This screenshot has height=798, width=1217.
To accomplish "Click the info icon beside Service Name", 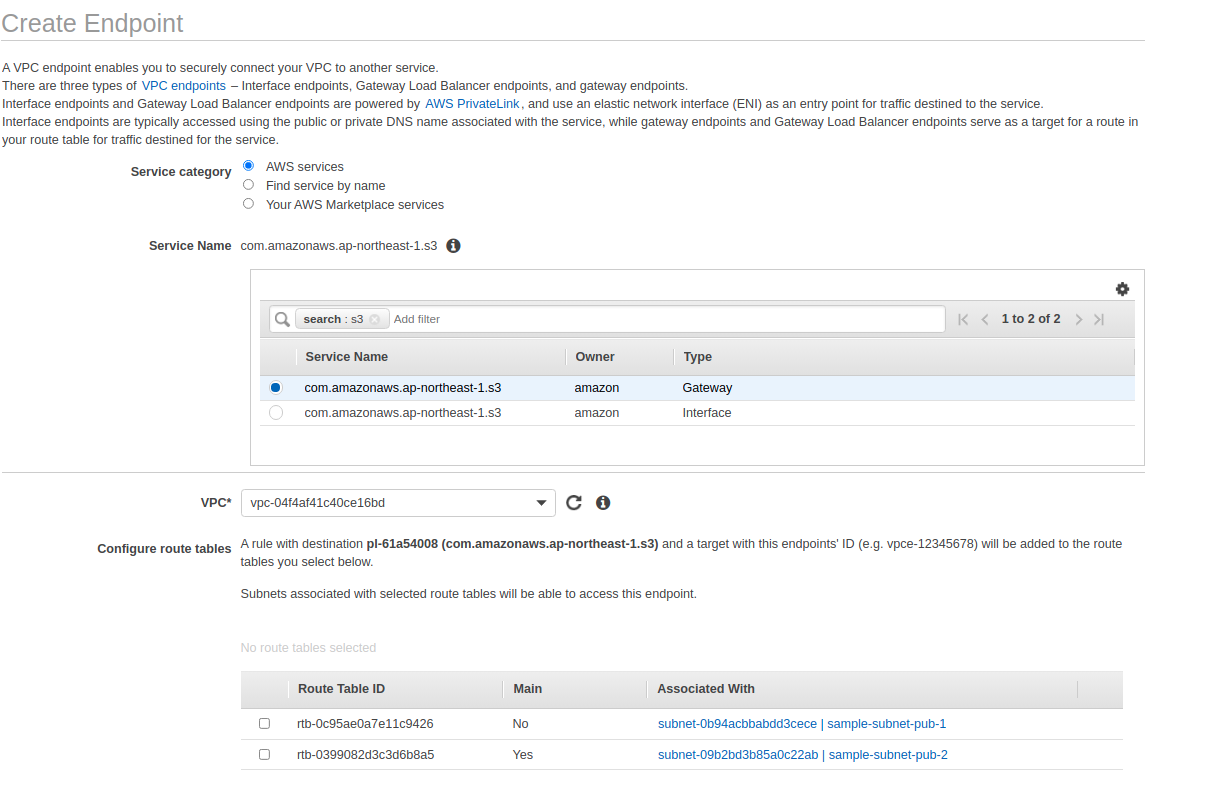I will point(453,246).
